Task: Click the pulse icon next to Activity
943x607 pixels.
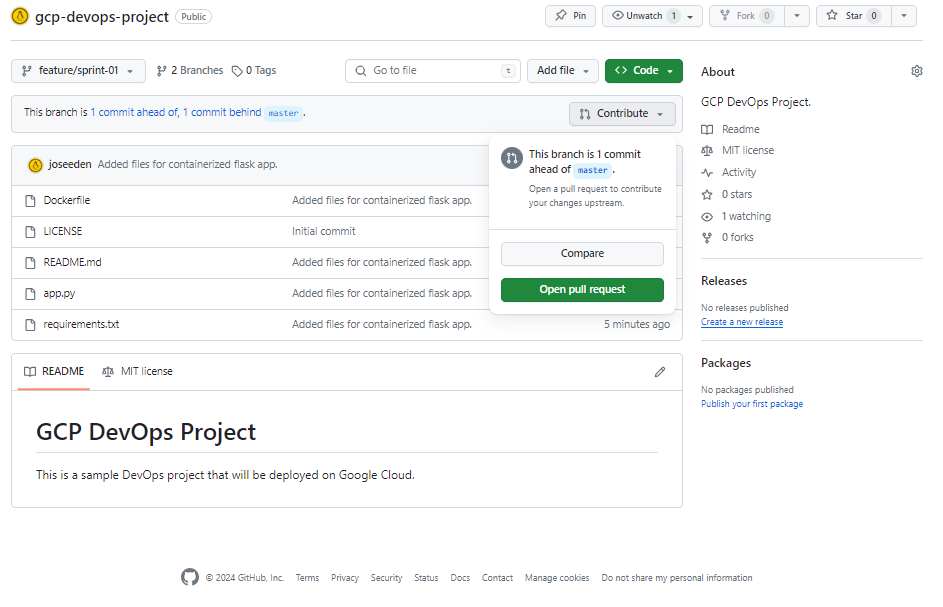Action: (707, 173)
